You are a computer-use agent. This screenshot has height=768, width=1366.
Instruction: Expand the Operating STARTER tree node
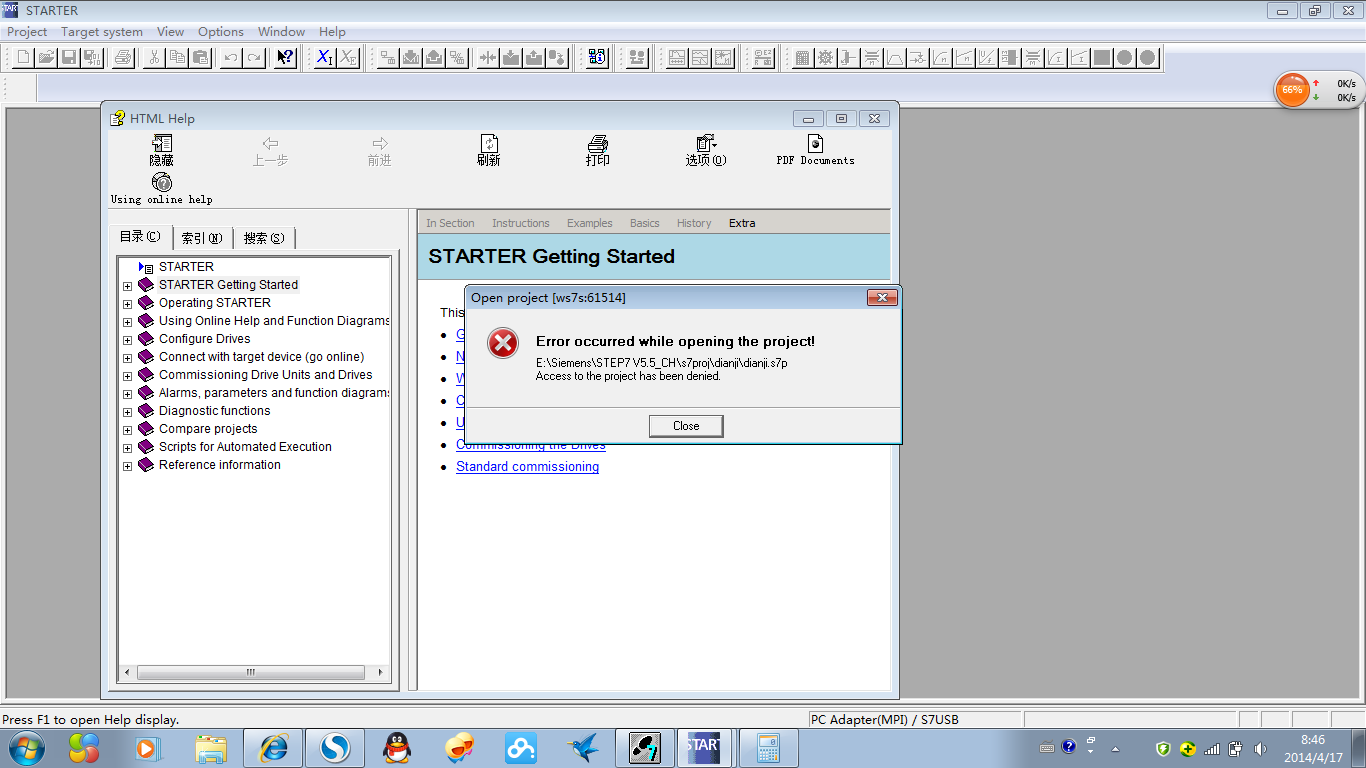(x=128, y=304)
